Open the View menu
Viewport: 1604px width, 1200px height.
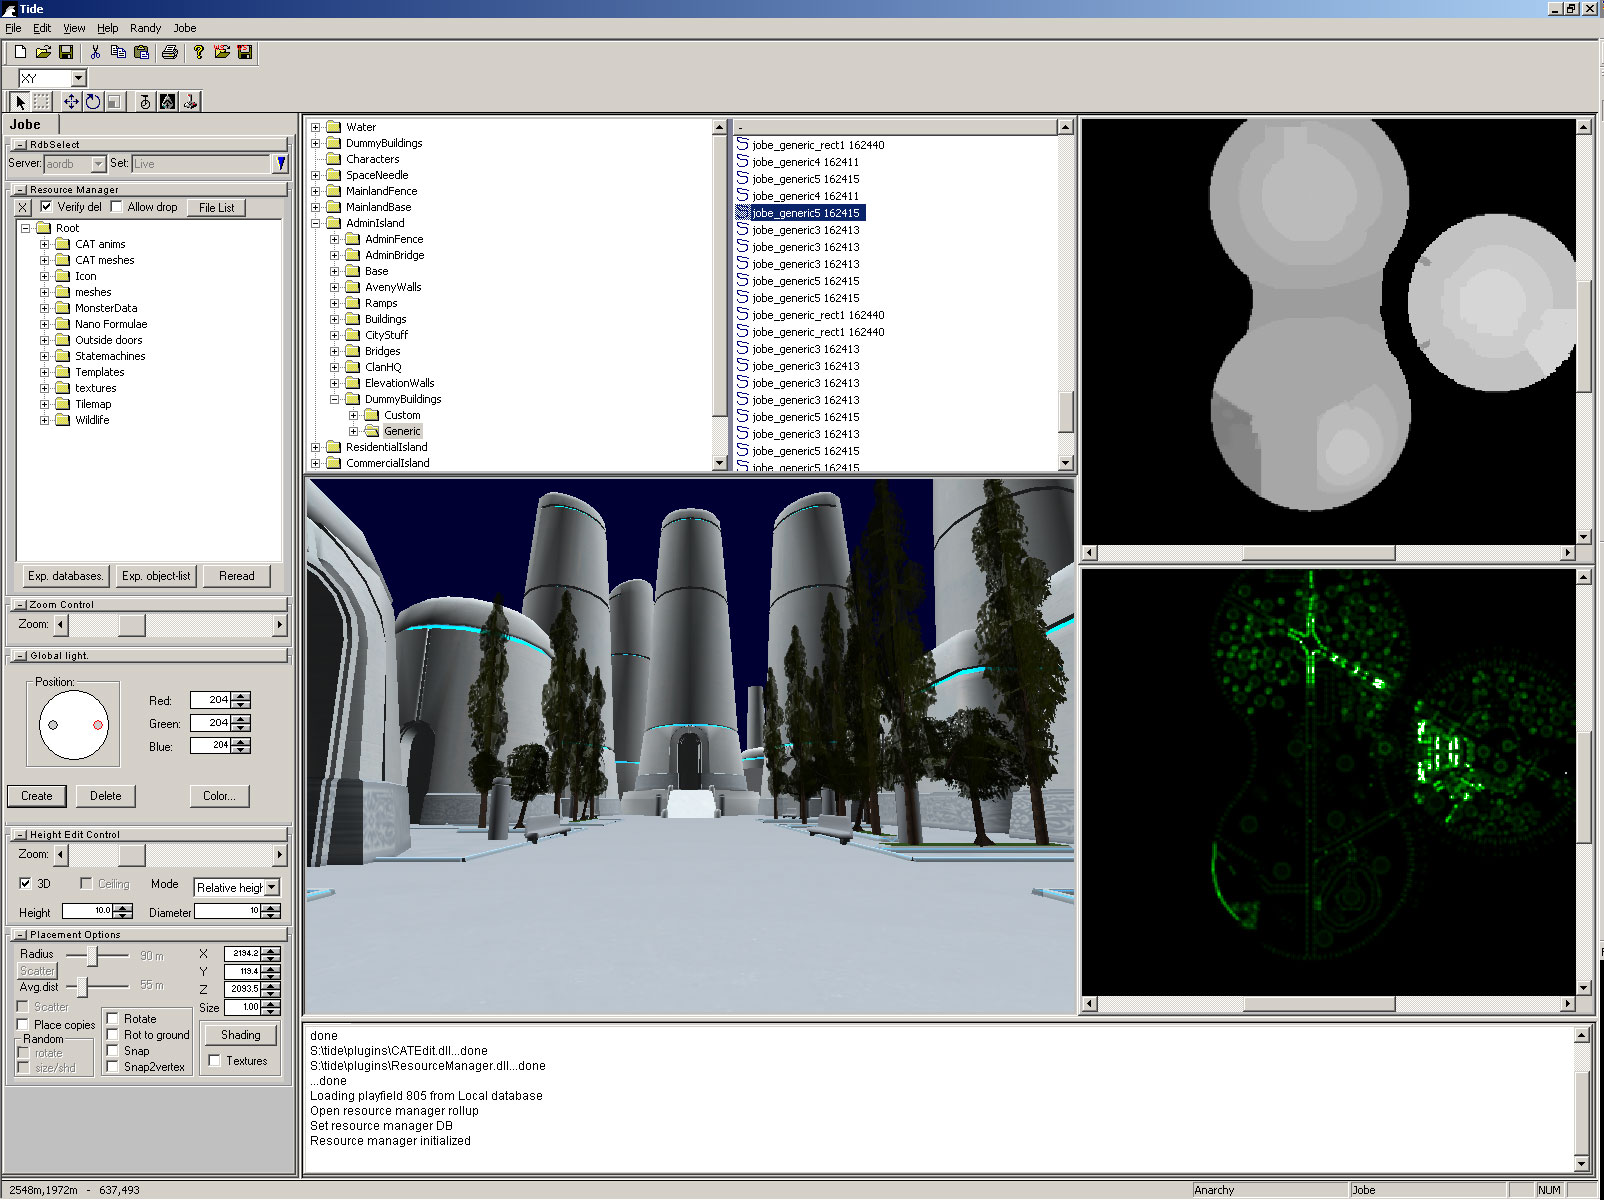[x=74, y=28]
